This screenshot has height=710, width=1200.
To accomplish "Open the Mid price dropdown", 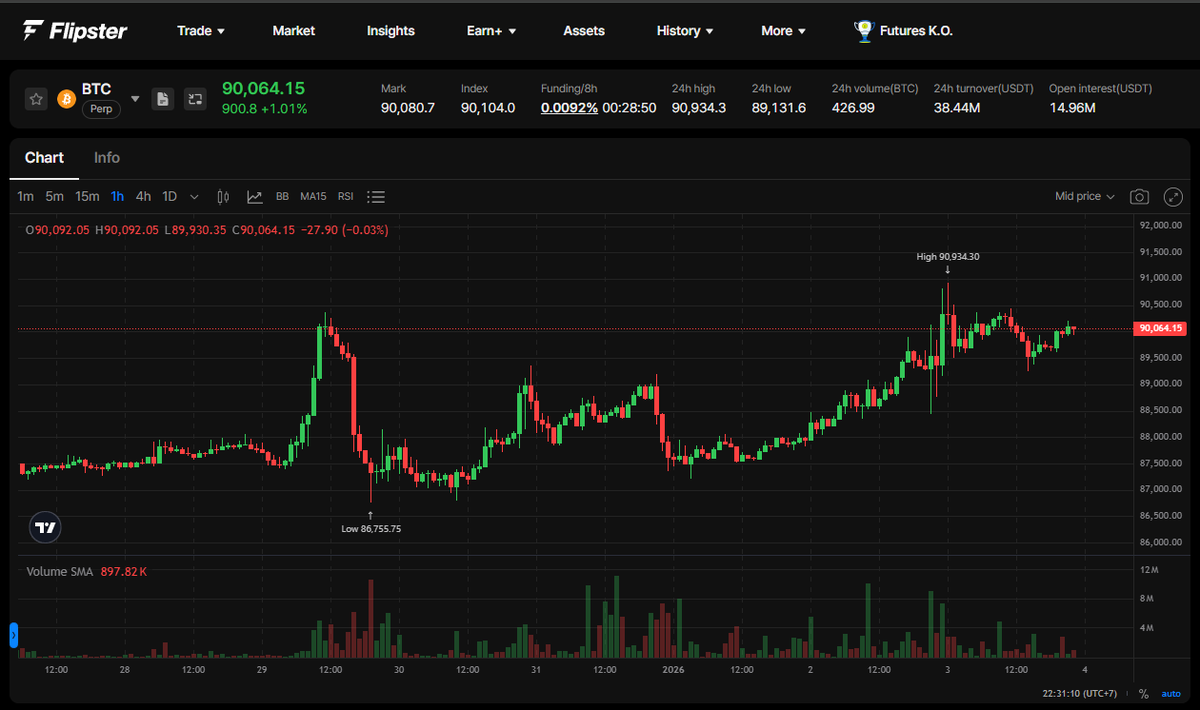I will click(1084, 197).
